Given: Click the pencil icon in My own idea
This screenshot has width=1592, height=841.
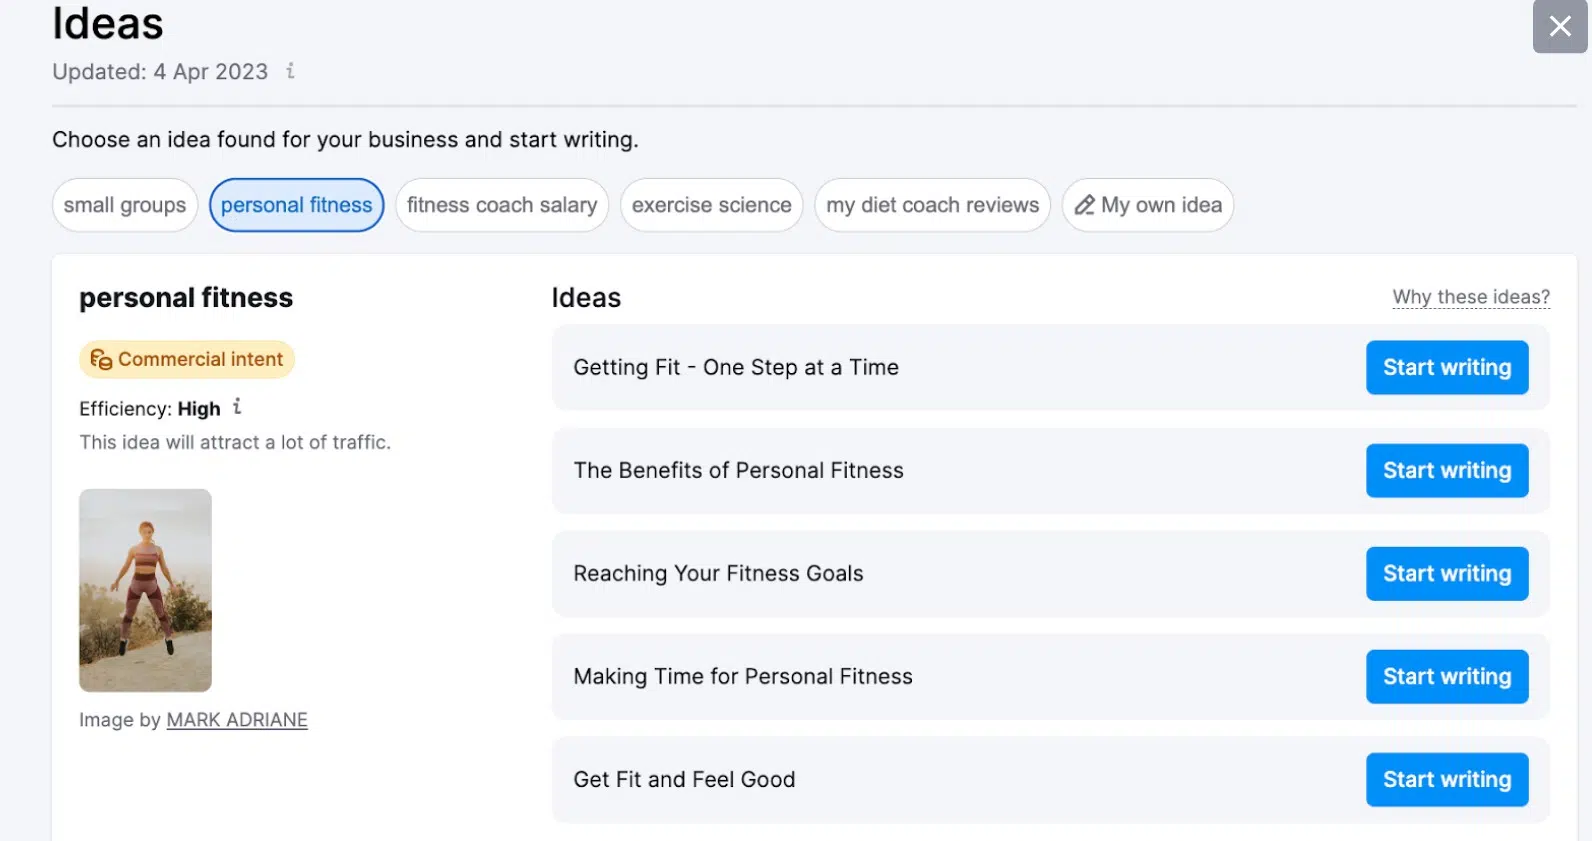Looking at the screenshot, I should (1084, 206).
